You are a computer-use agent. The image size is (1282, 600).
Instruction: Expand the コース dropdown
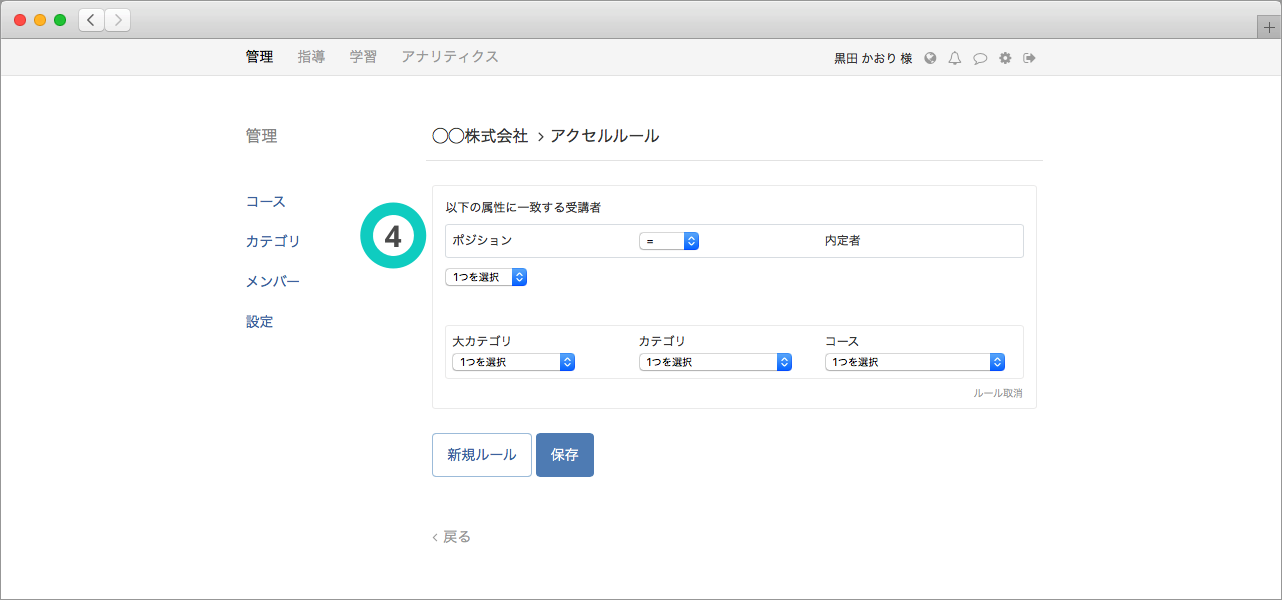[914, 362]
